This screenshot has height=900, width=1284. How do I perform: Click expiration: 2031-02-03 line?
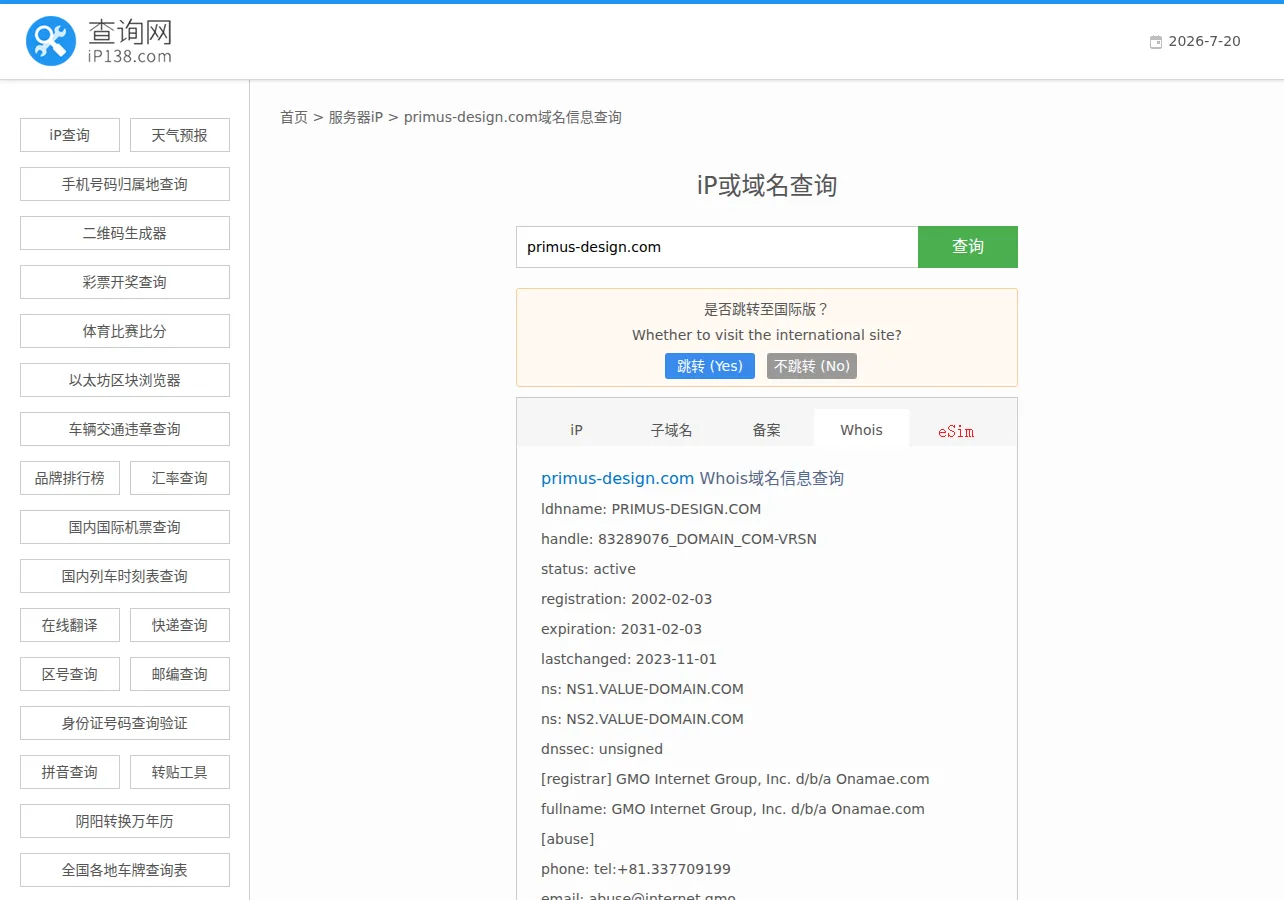coord(622,629)
